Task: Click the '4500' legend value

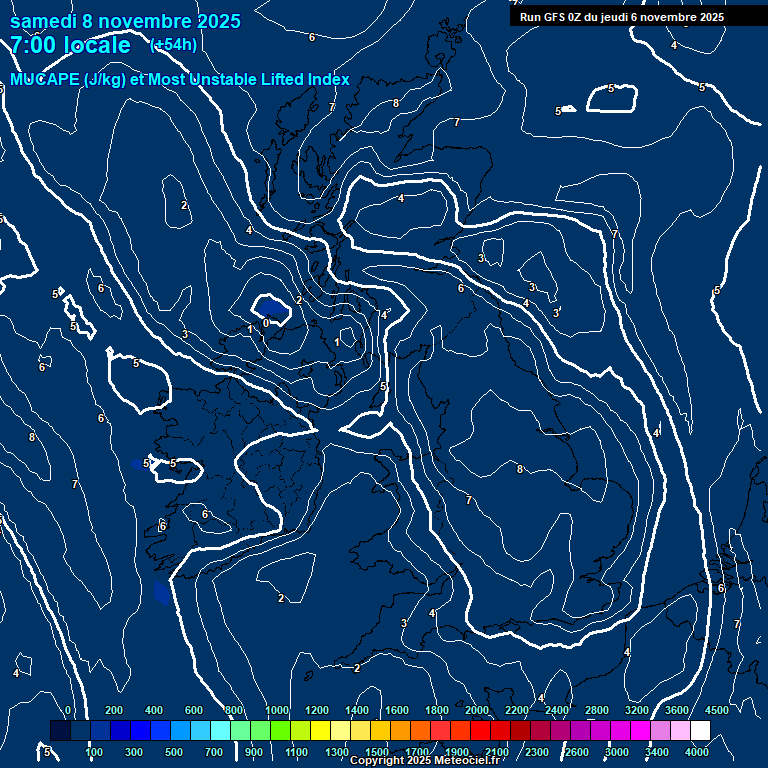Action: pyautogui.click(x=717, y=710)
